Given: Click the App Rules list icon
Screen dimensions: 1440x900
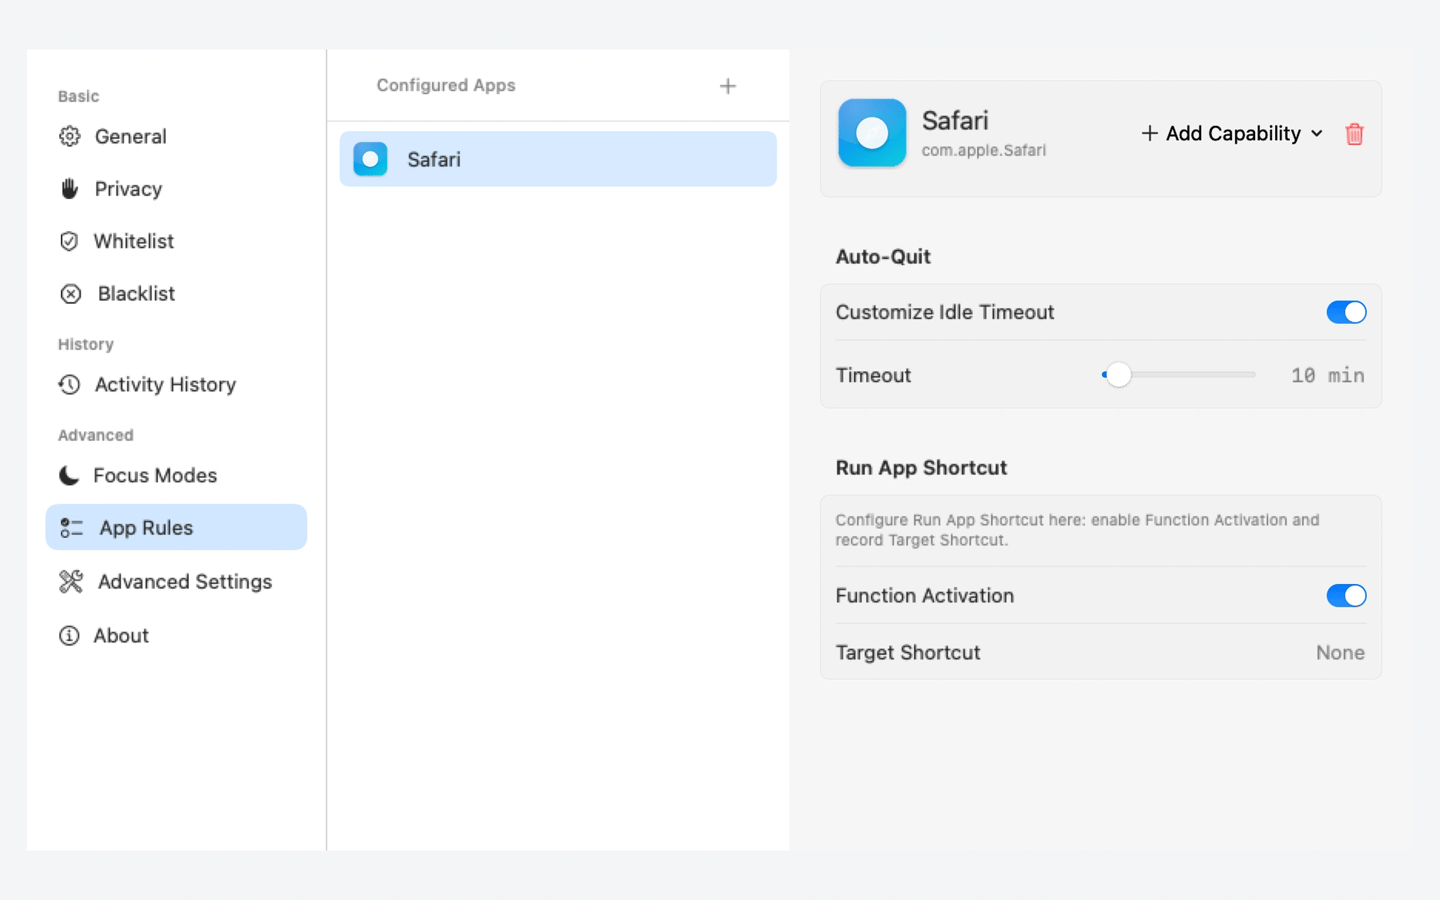Looking at the screenshot, I should coord(71,527).
